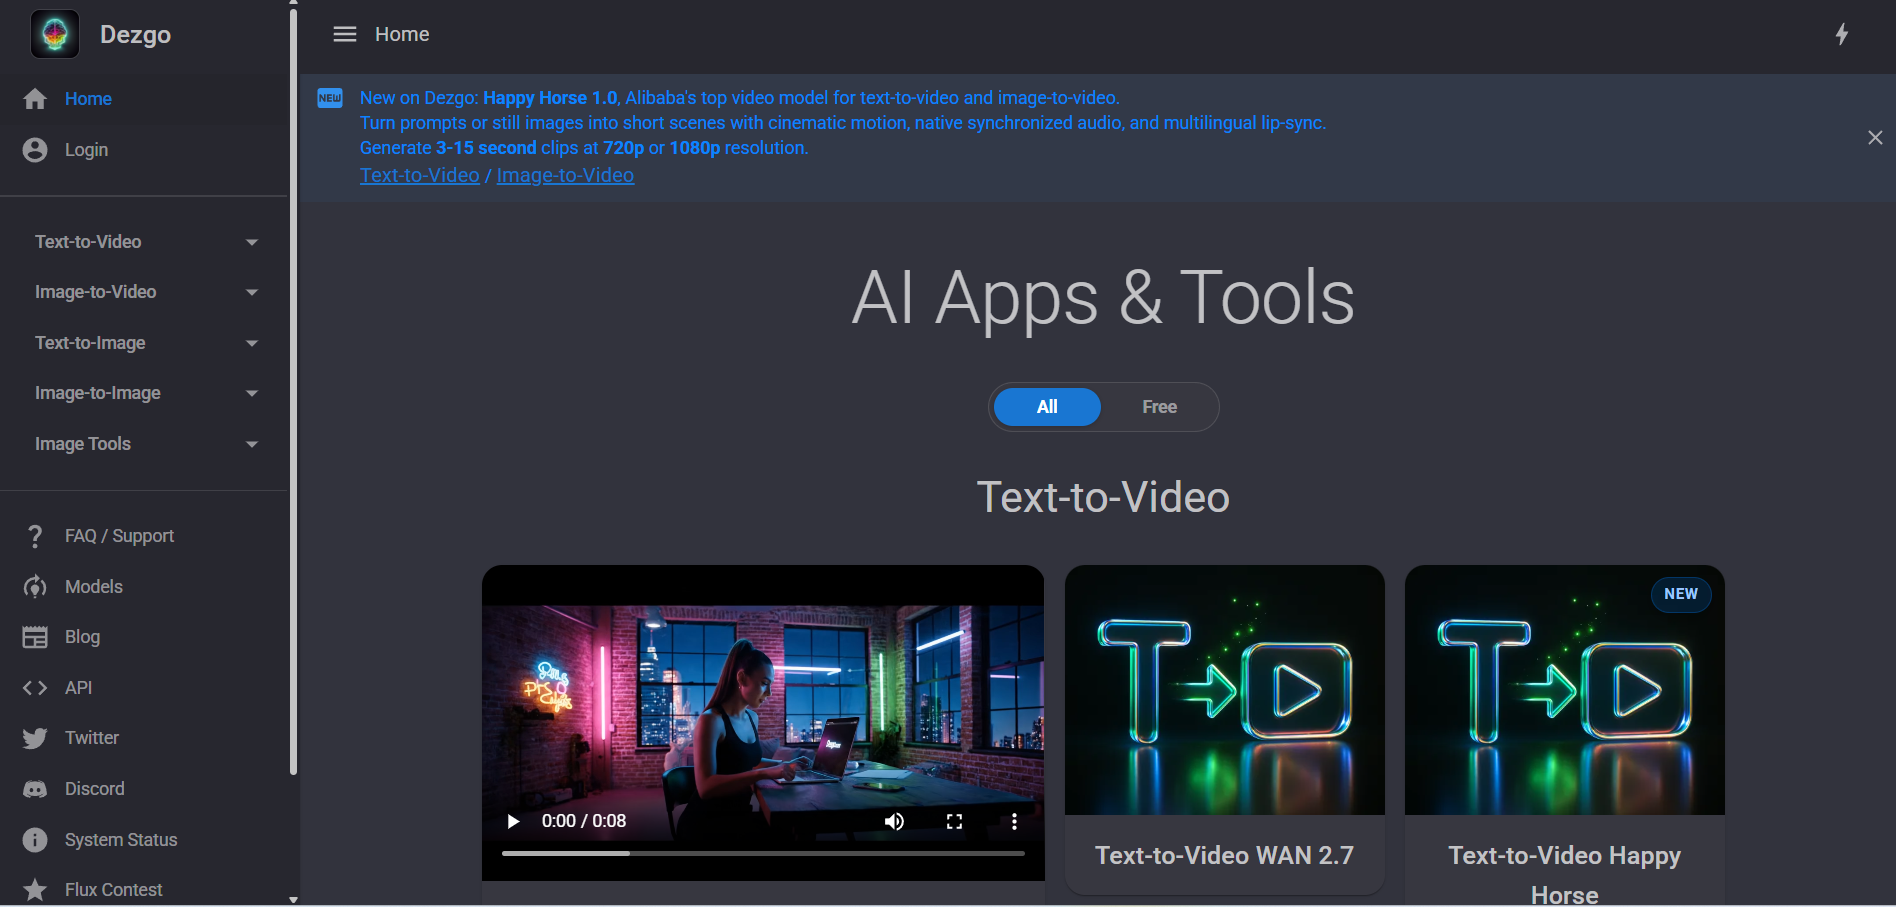Image resolution: width=1896 pixels, height=907 pixels.
Task: Open FAQ / Support page
Action: (x=144, y=536)
